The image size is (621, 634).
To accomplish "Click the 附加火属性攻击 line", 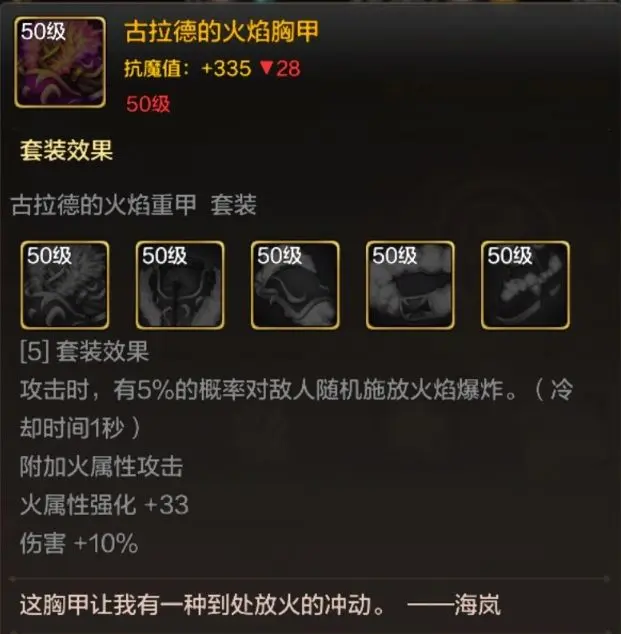I will point(101,467).
